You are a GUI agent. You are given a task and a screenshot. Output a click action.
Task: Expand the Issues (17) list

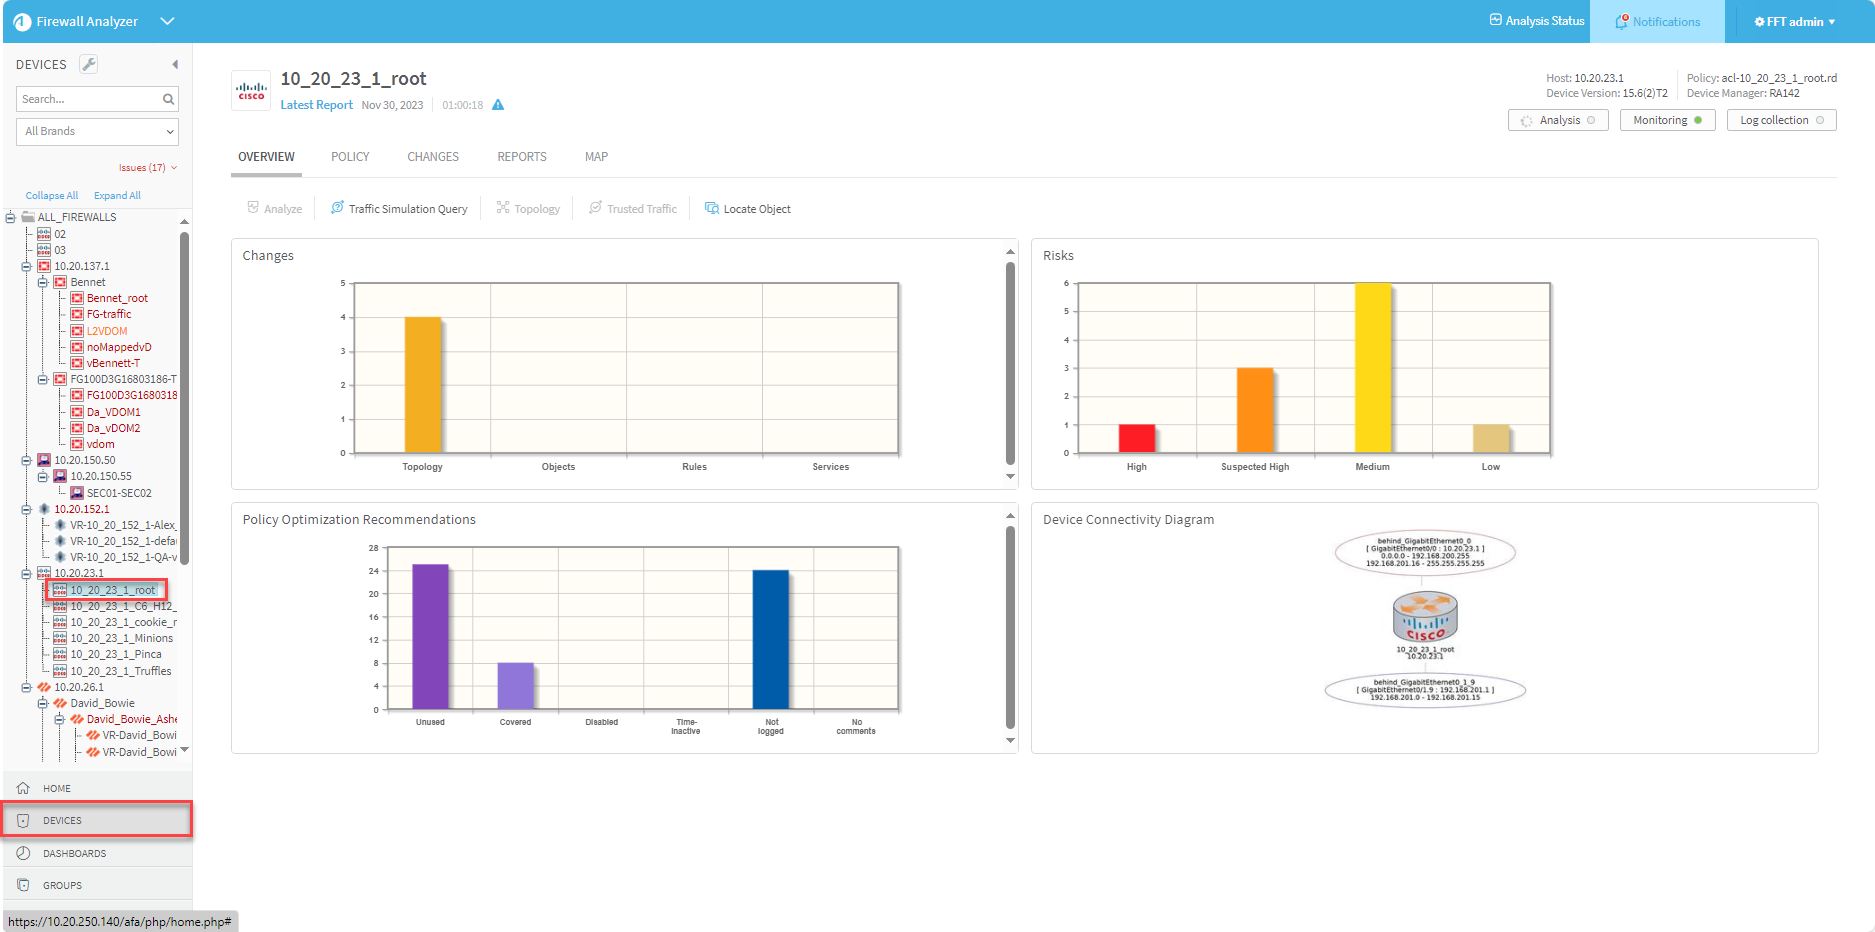coord(147,168)
